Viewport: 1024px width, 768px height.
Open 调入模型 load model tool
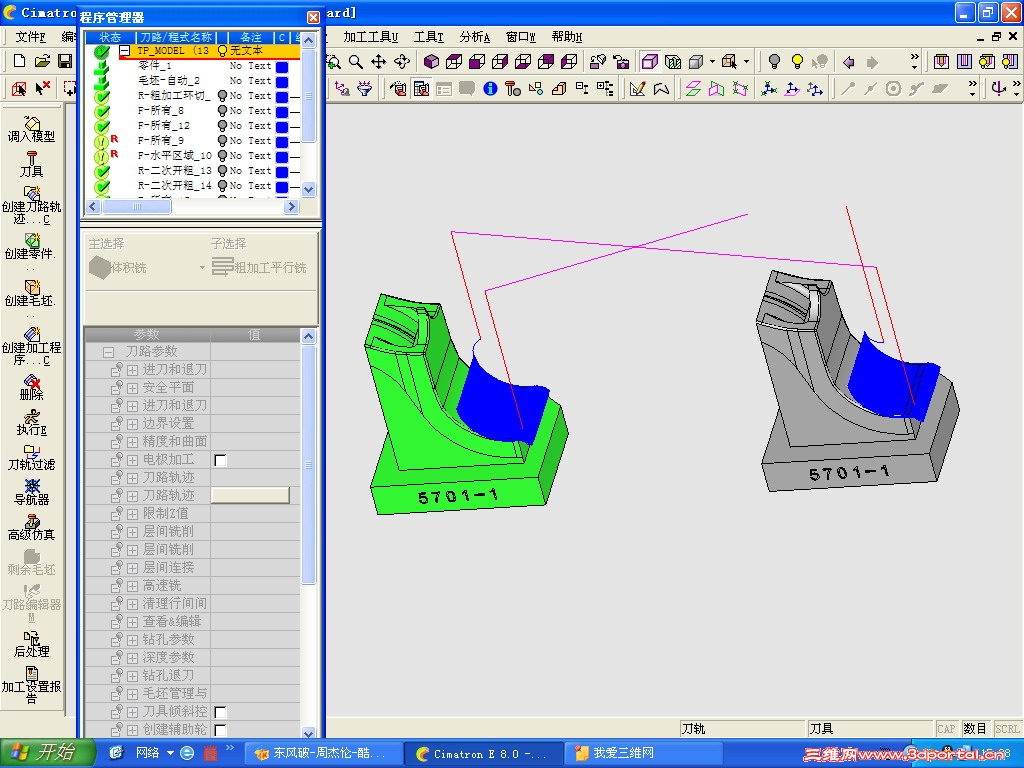31,129
